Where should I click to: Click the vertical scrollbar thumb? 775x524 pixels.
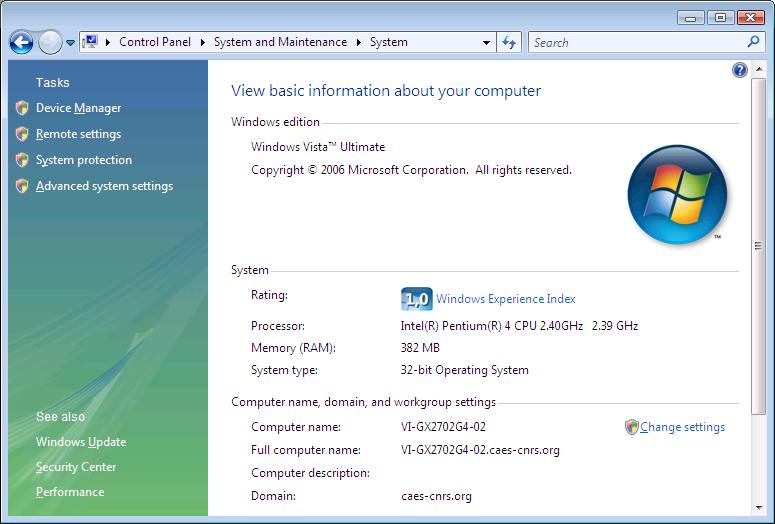(759, 246)
